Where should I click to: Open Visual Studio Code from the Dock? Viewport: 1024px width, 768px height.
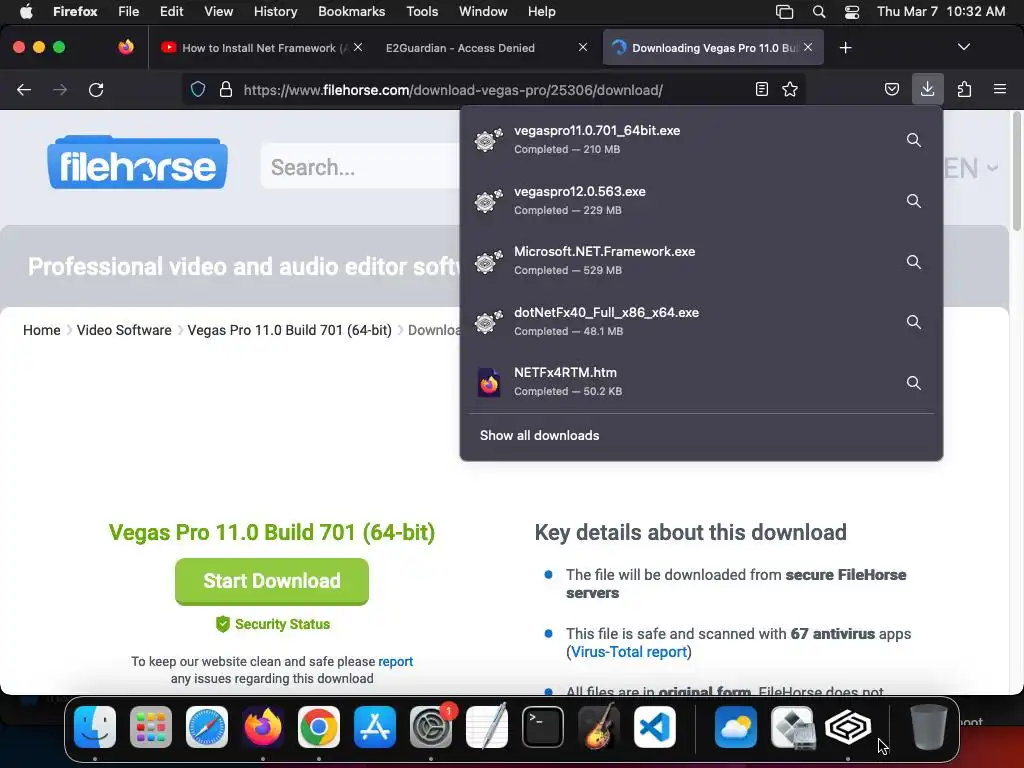point(654,727)
